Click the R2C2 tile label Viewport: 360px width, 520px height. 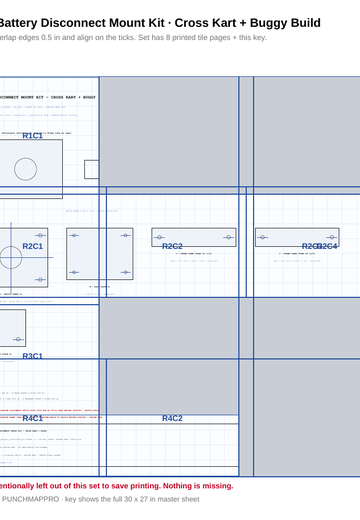click(172, 246)
